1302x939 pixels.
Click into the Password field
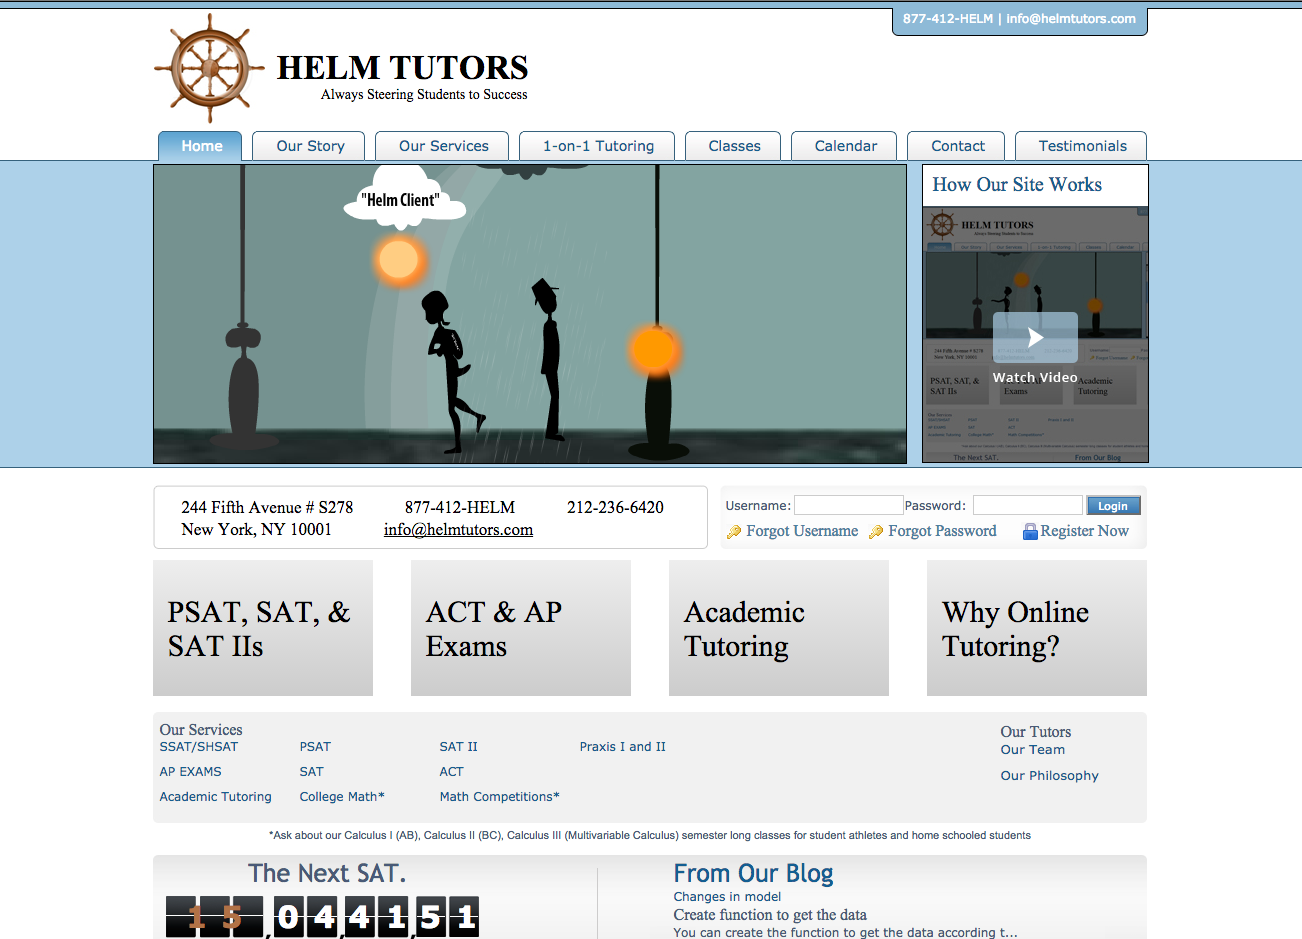[1027, 506]
